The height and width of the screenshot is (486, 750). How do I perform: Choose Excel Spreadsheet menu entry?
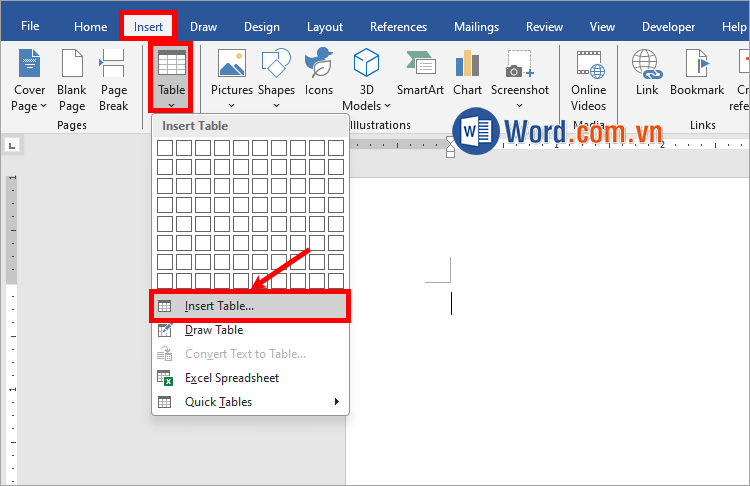[250, 378]
